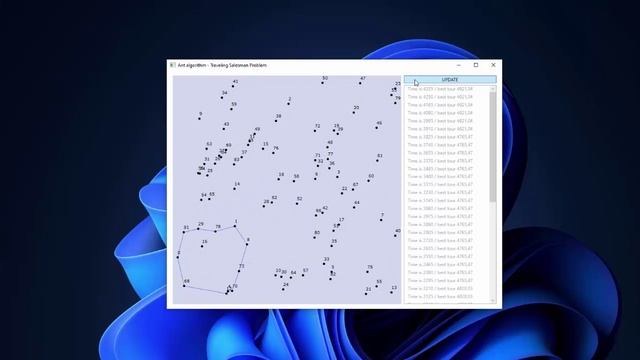Viewport: 640px width, 360px height.
Task: Select city point 76 on the map
Action: (x=273, y=153)
